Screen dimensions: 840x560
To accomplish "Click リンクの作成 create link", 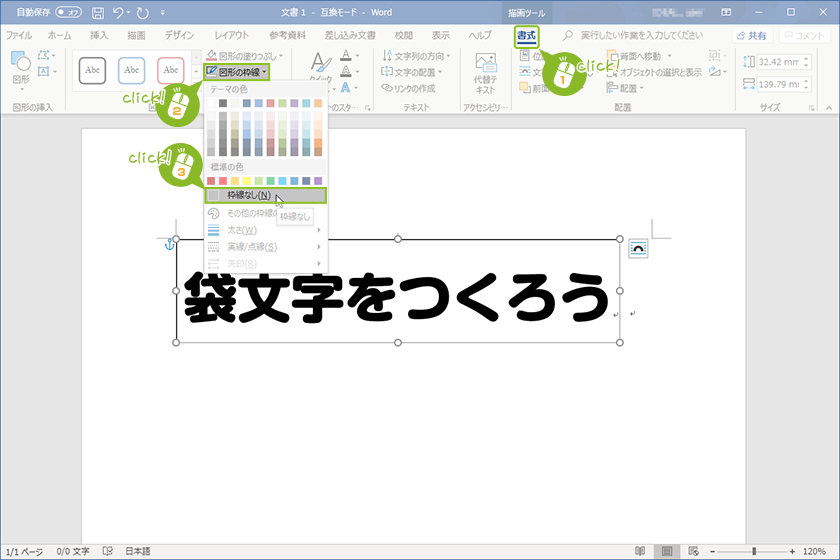I will (409, 88).
